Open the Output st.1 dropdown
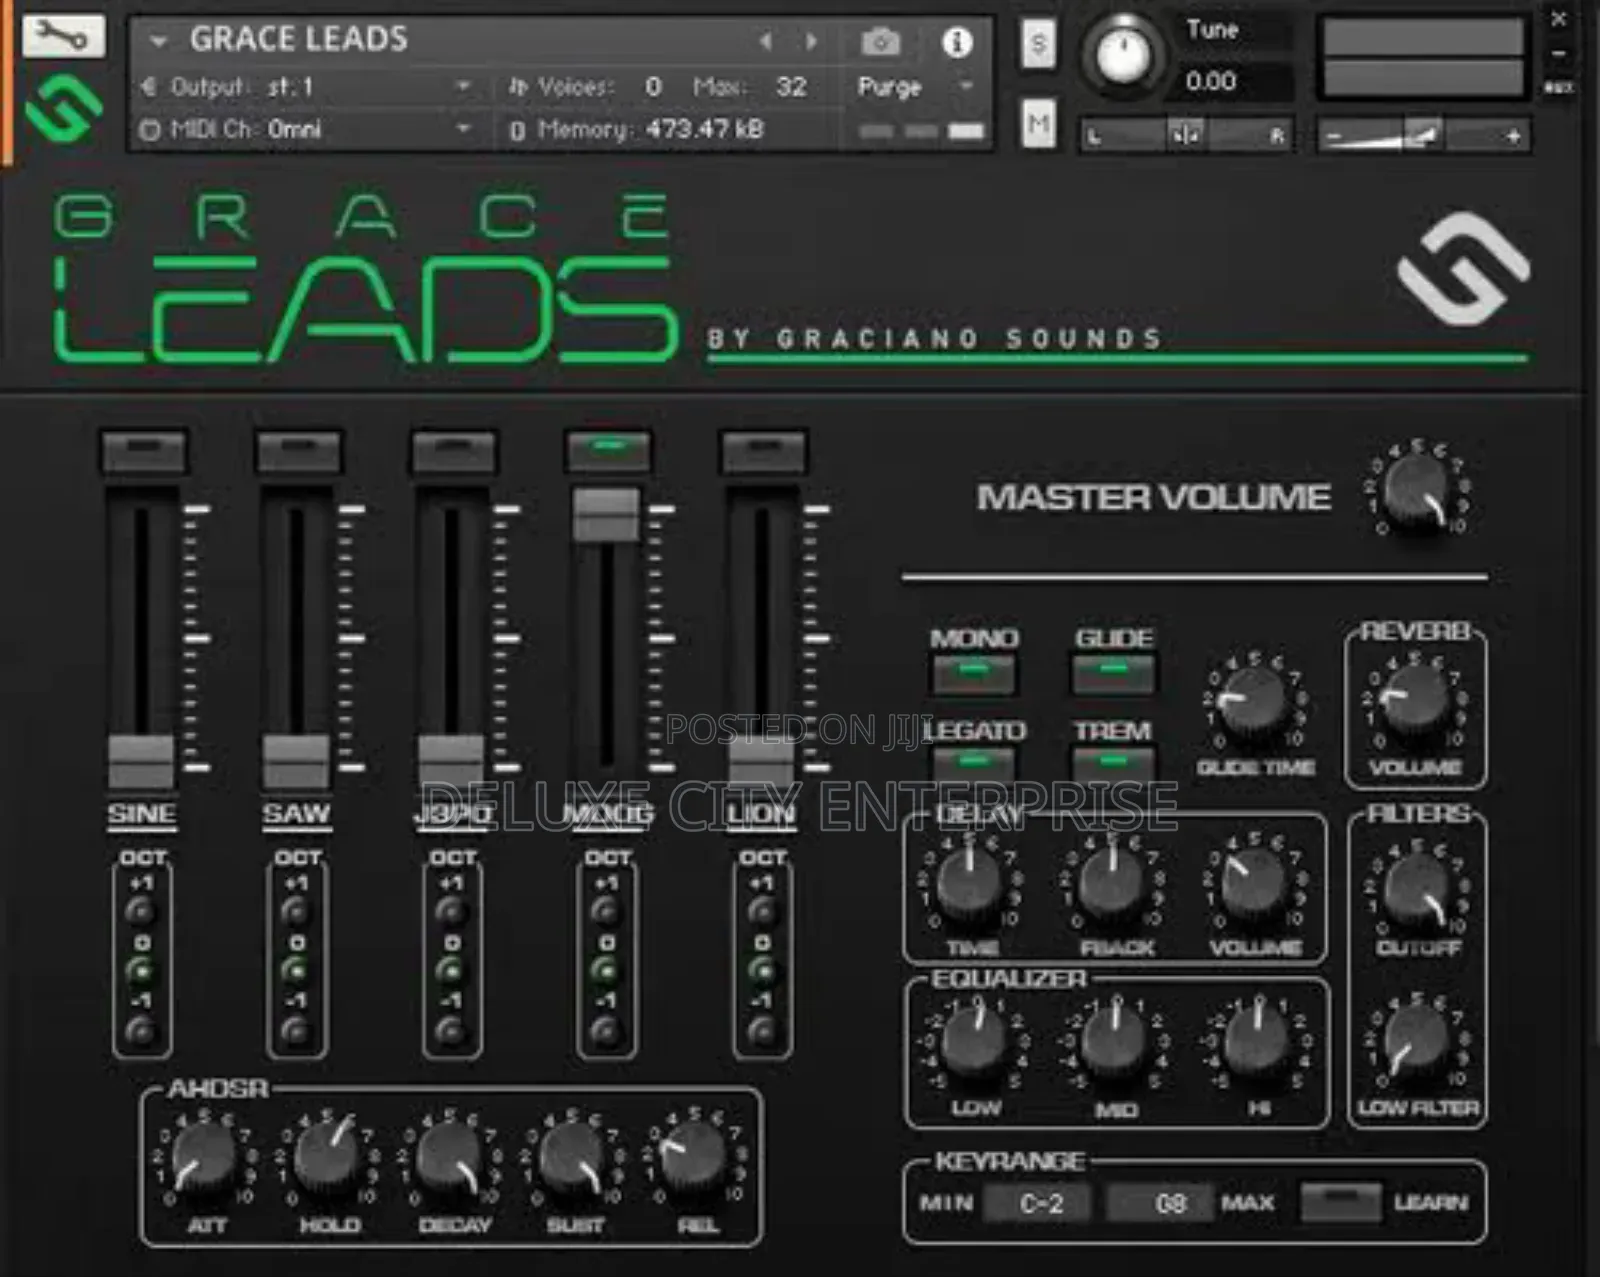The height and width of the screenshot is (1277, 1600). click(462, 87)
